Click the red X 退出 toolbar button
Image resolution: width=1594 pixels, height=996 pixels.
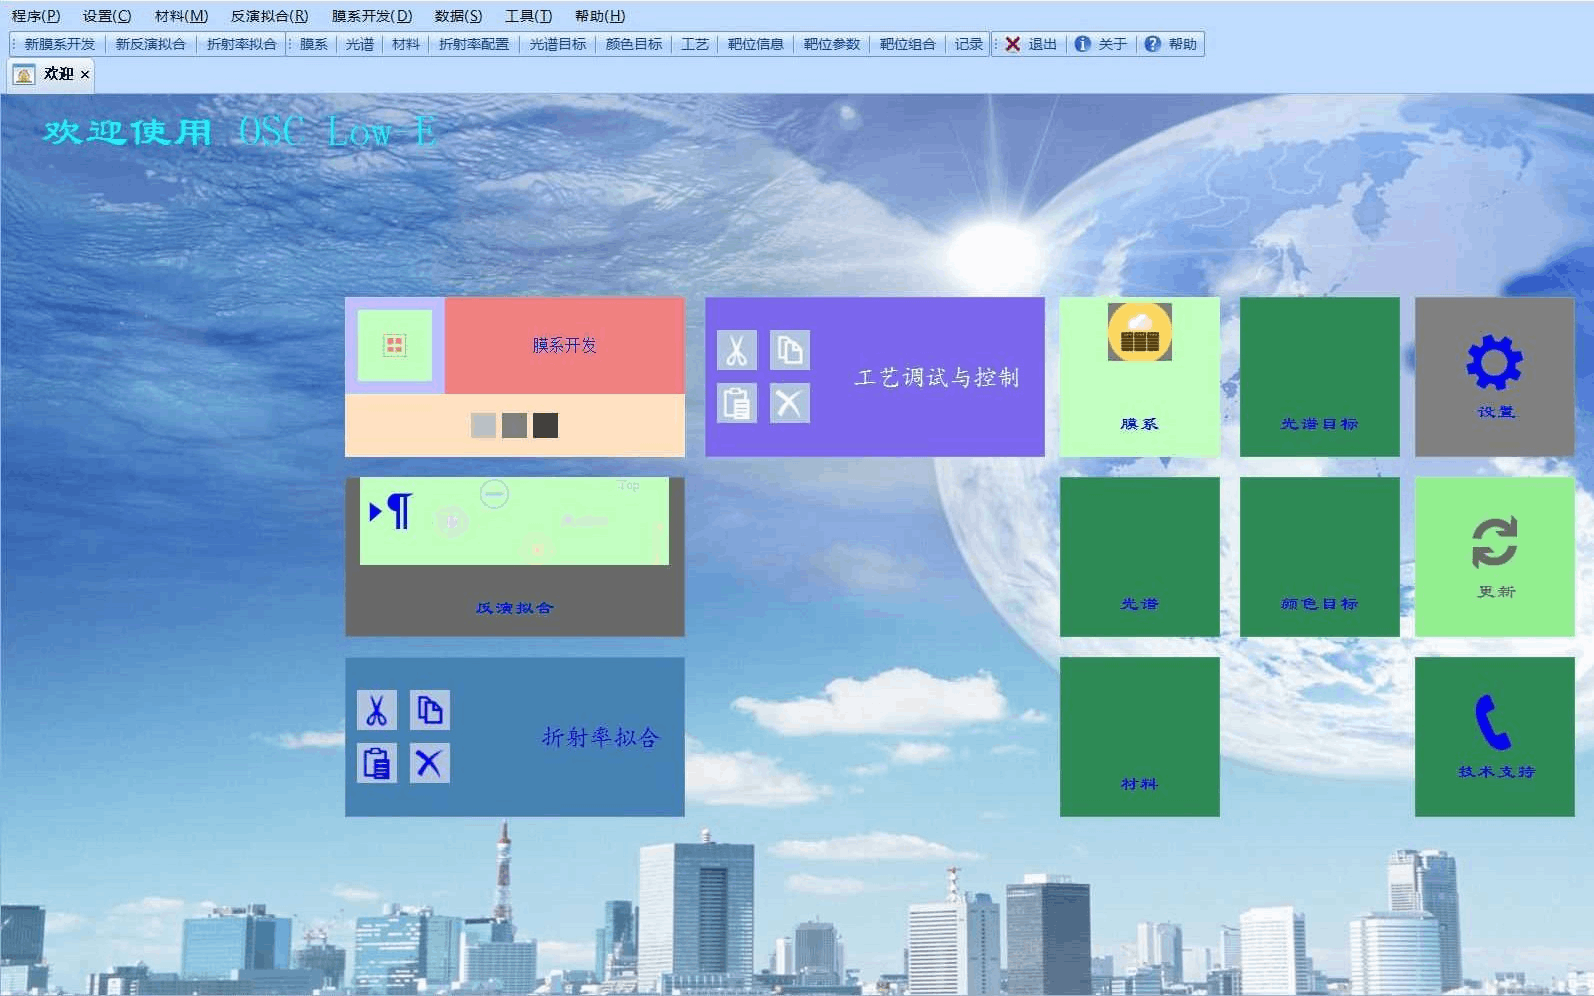click(x=1031, y=44)
